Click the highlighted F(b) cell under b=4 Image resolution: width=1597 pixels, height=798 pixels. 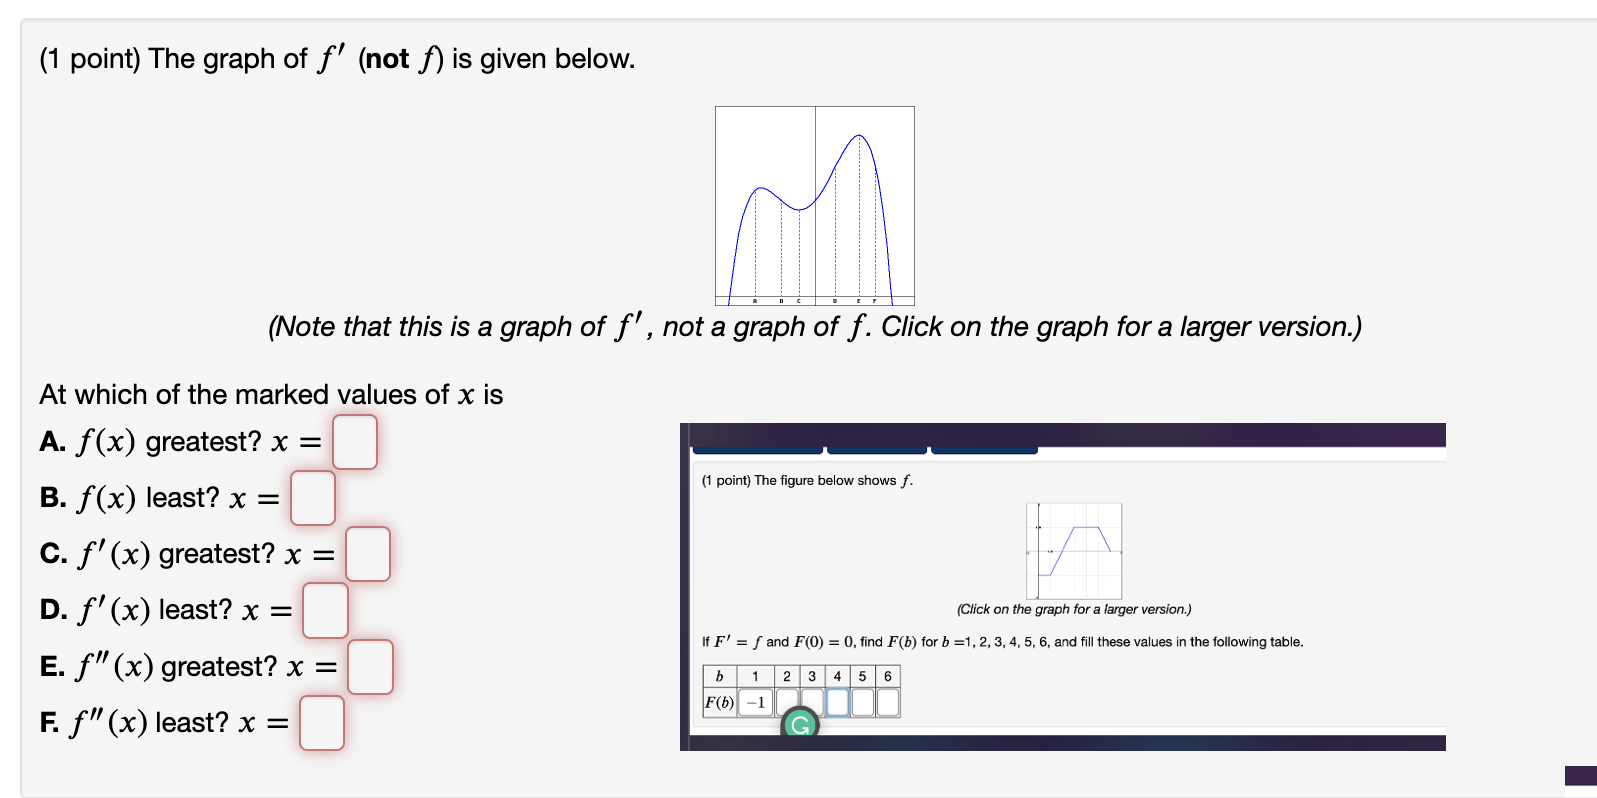tap(838, 701)
